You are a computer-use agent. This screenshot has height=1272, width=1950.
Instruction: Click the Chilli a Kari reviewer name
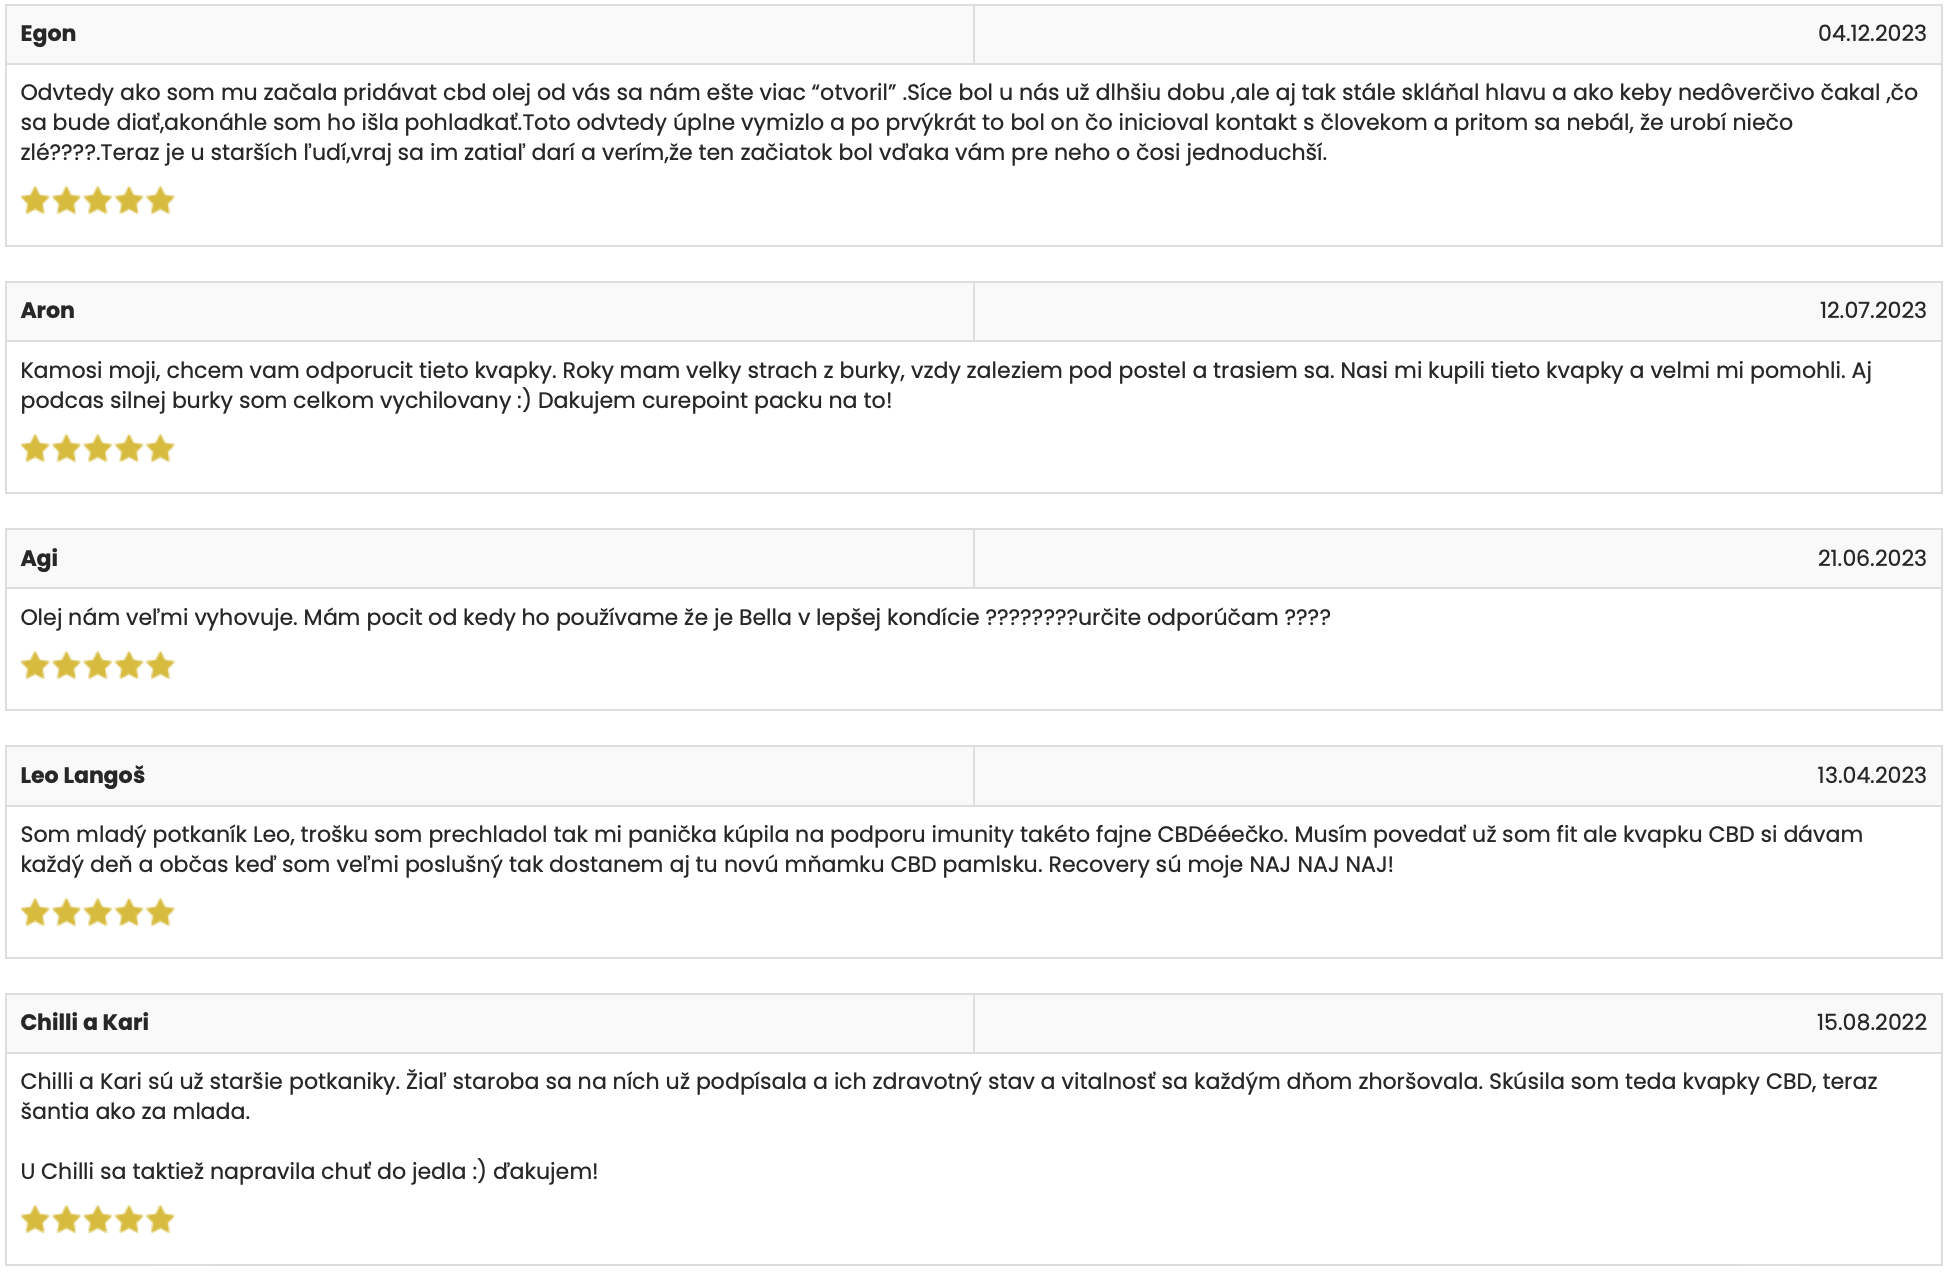coord(85,1022)
